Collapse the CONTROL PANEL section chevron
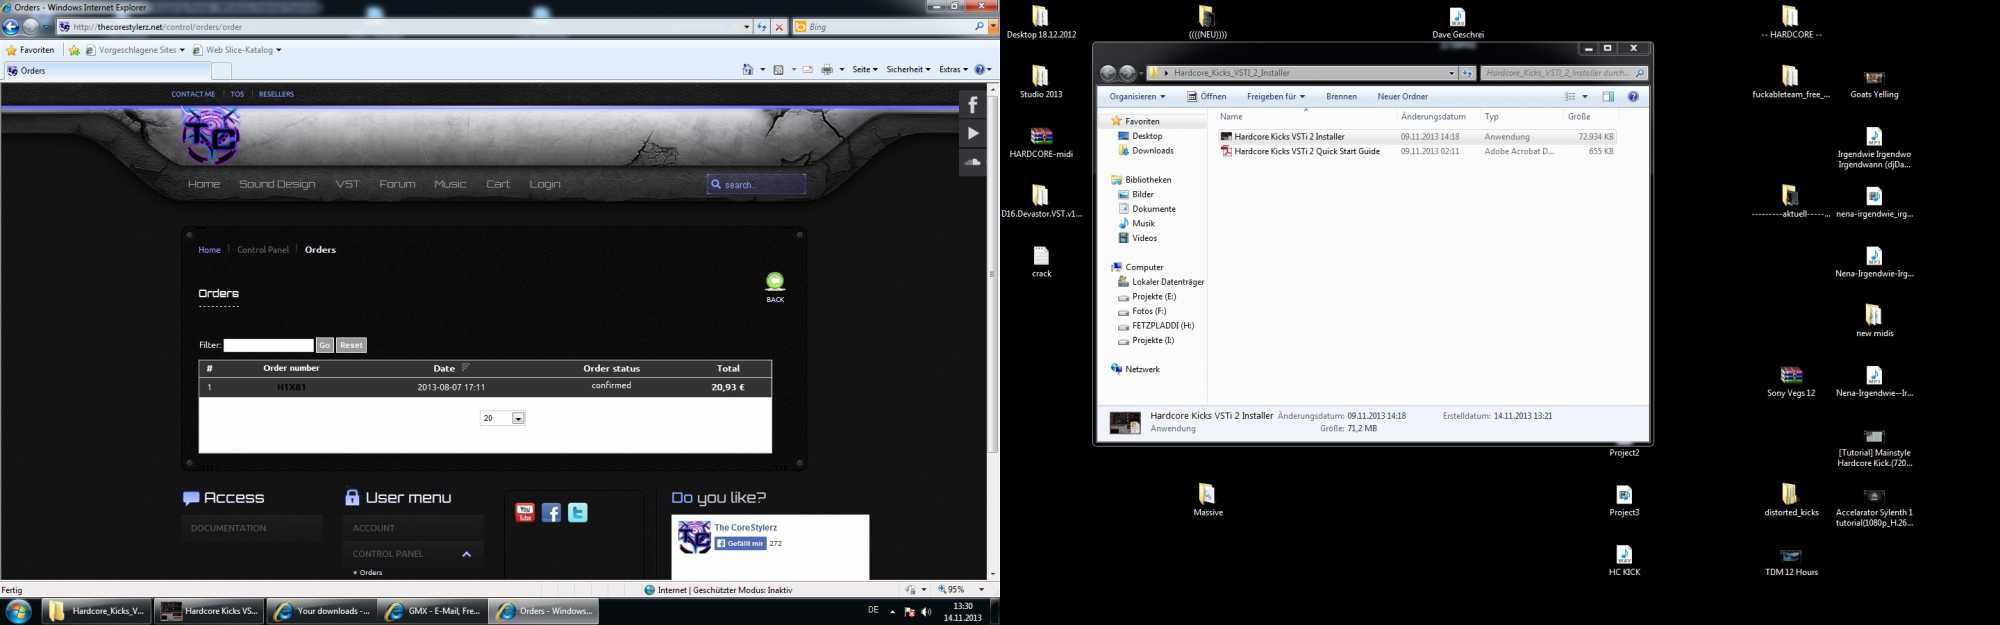The height and width of the screenshot is (625, 2000). [x=466, y=554]
